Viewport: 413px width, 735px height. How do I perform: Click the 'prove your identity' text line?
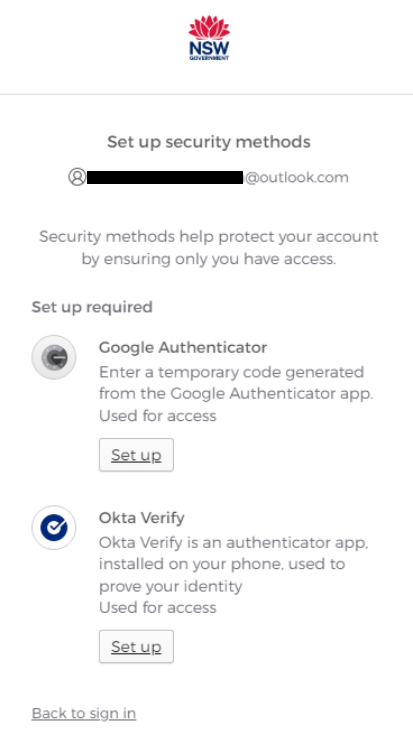(x=171, y=586)
